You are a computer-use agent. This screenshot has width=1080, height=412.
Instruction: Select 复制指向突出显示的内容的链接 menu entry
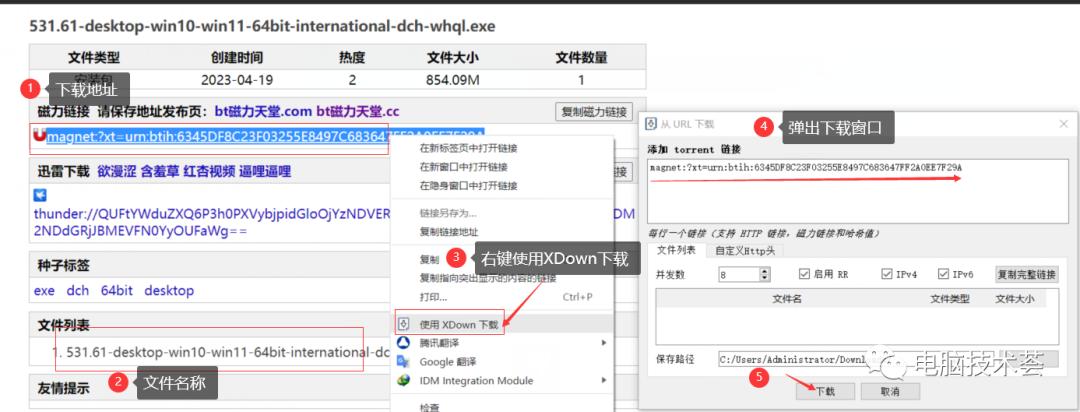[x=488, y=278]
